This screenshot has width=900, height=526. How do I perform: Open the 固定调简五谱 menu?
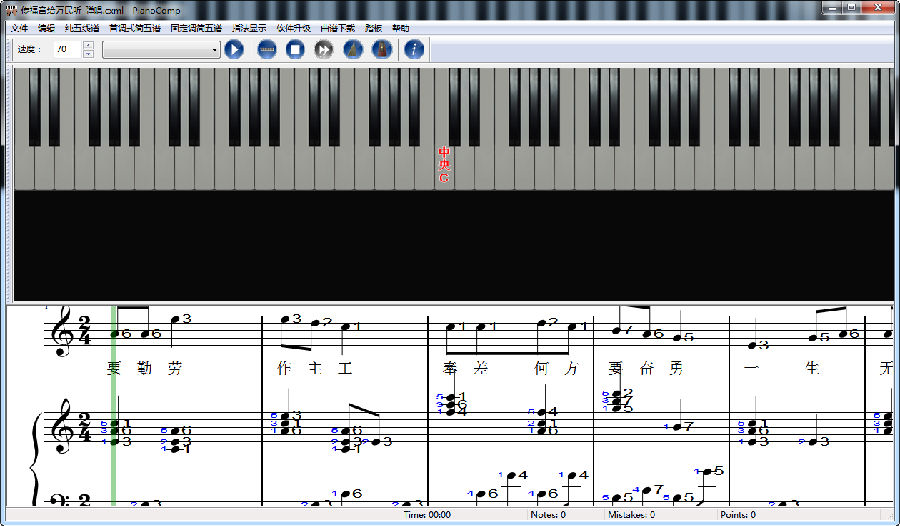(x=196, y=28)
